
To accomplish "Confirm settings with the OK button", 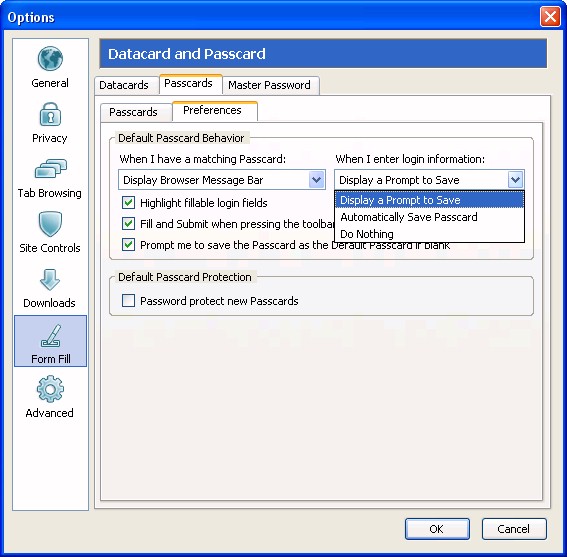I will point(437,529).
